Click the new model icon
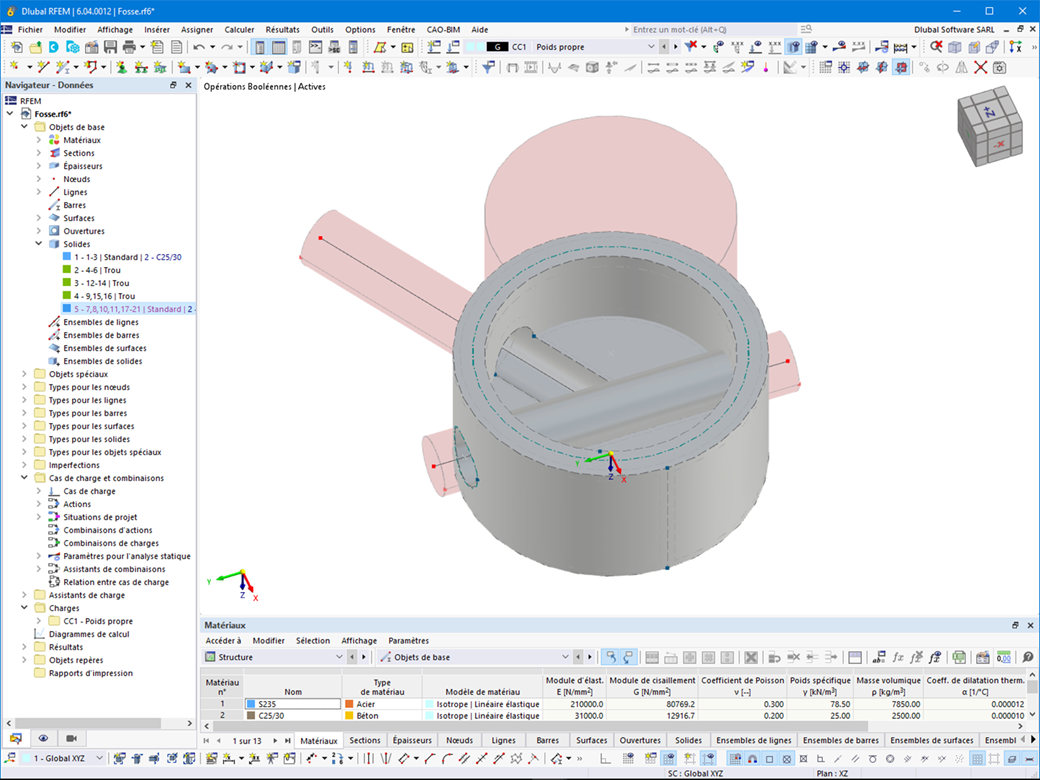 17,47
